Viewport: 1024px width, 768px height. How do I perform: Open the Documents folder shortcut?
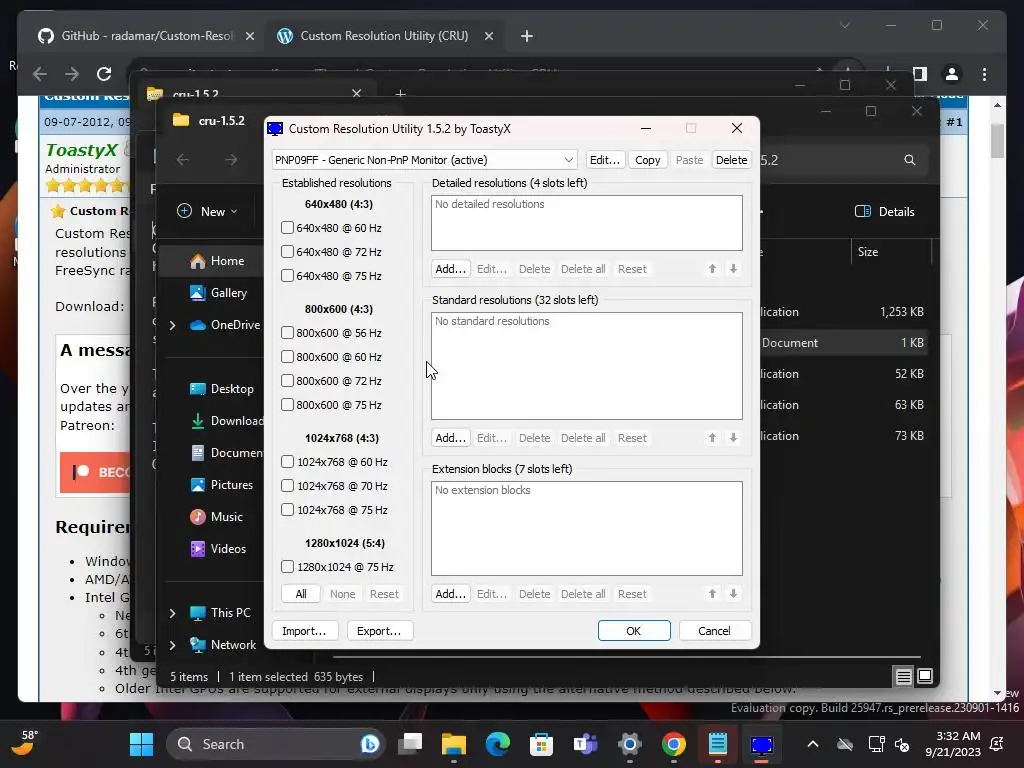point(226,453)
